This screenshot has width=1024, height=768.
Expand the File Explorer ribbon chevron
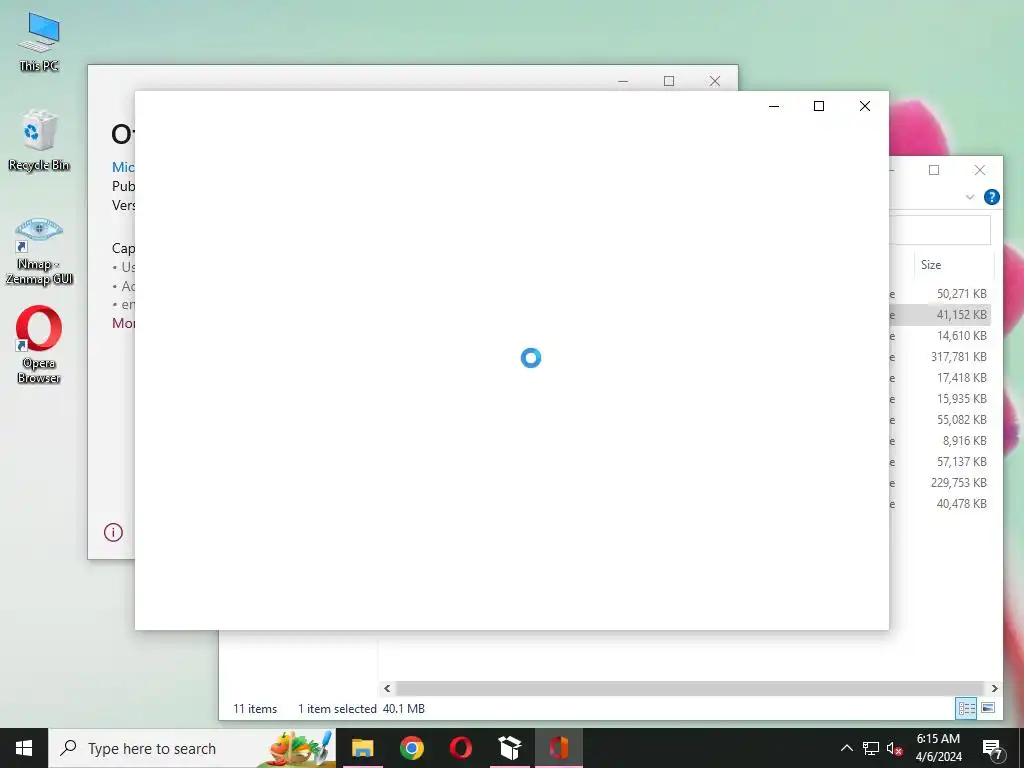click(970, 197)
